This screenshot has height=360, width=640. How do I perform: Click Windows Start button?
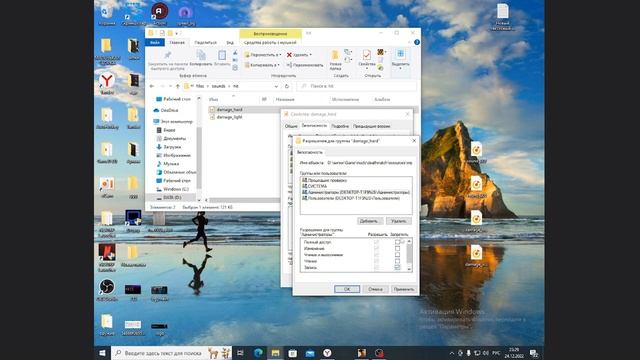[x=102, y=353]
